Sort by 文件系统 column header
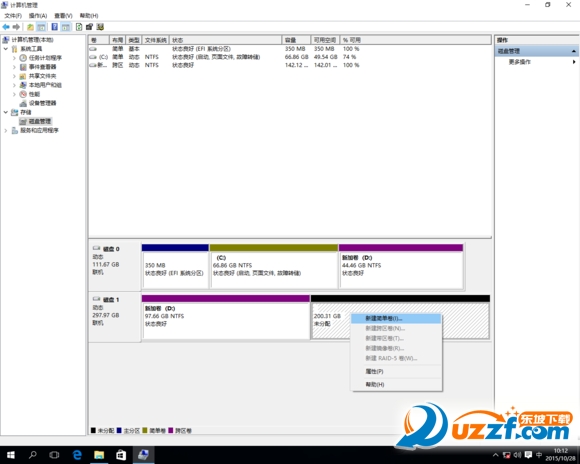 [x=156, y=40]
